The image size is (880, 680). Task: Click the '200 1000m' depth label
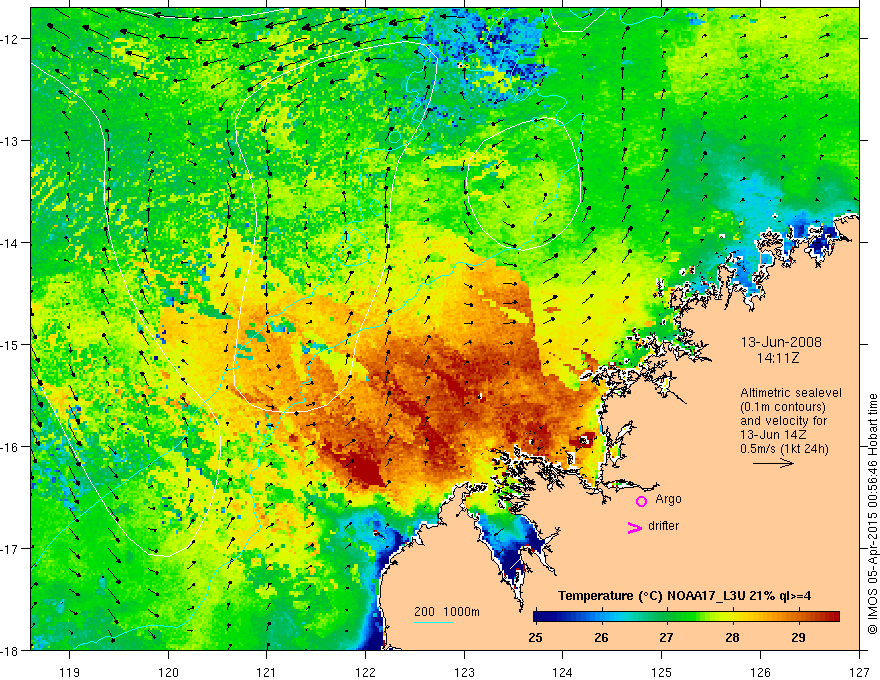click(x=447, y=612)
